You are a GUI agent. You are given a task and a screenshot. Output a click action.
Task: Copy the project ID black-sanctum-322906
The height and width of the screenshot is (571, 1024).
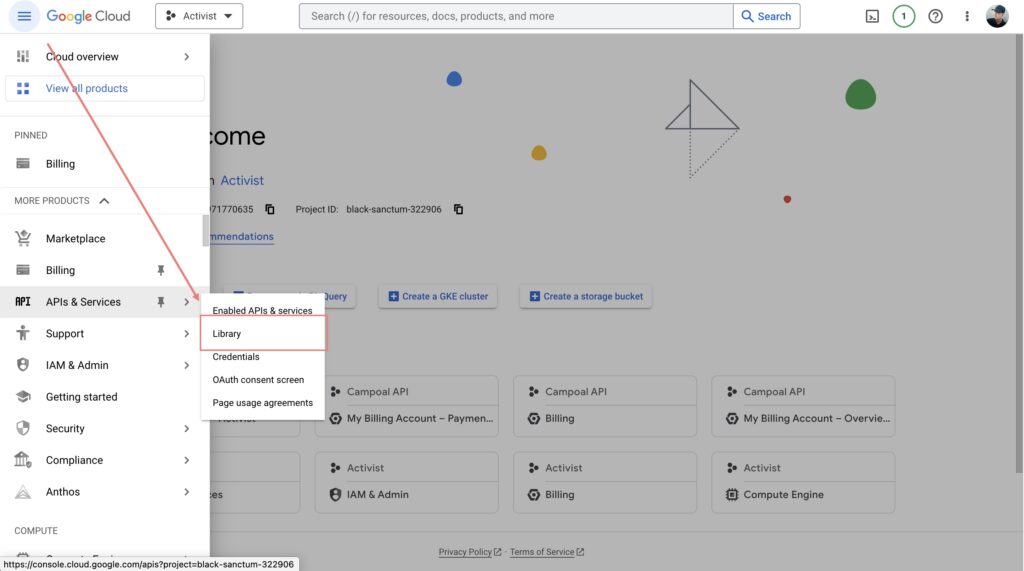[x=459, y=209]
